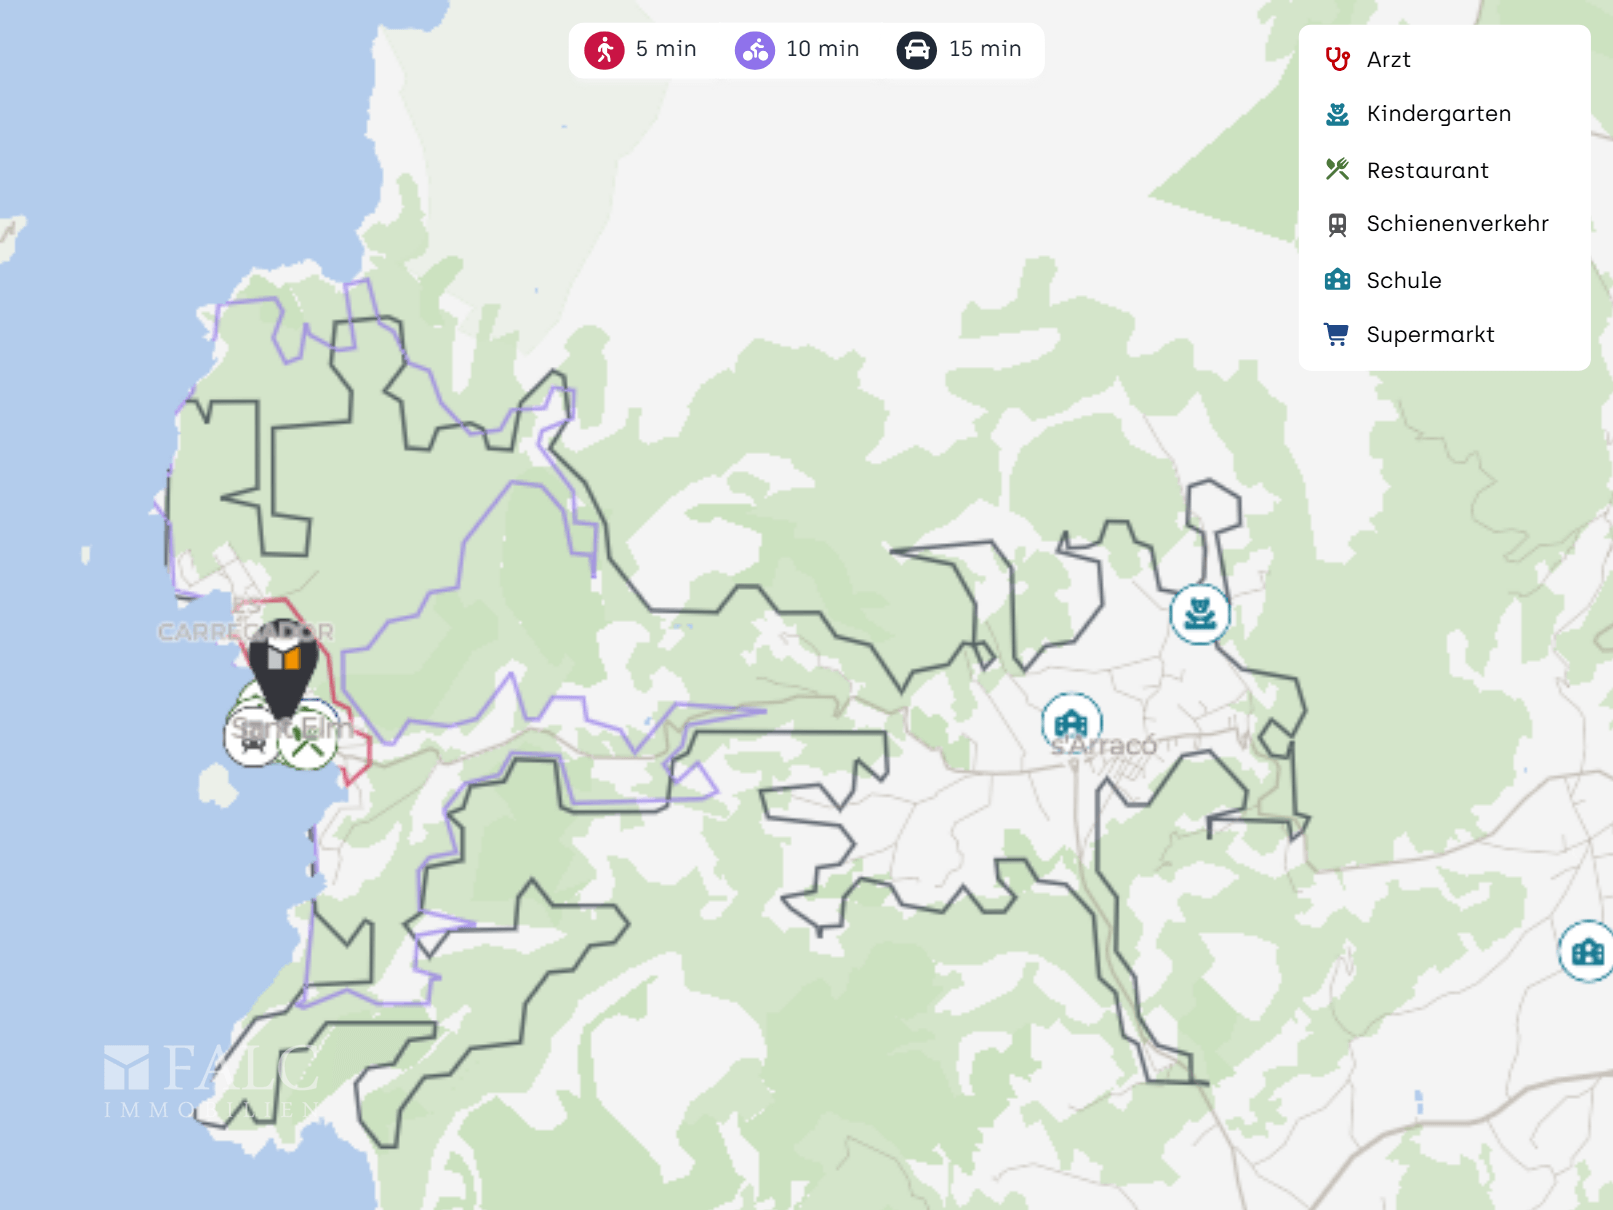Open the school marker in s'Arracó

tap(1071, 722)
